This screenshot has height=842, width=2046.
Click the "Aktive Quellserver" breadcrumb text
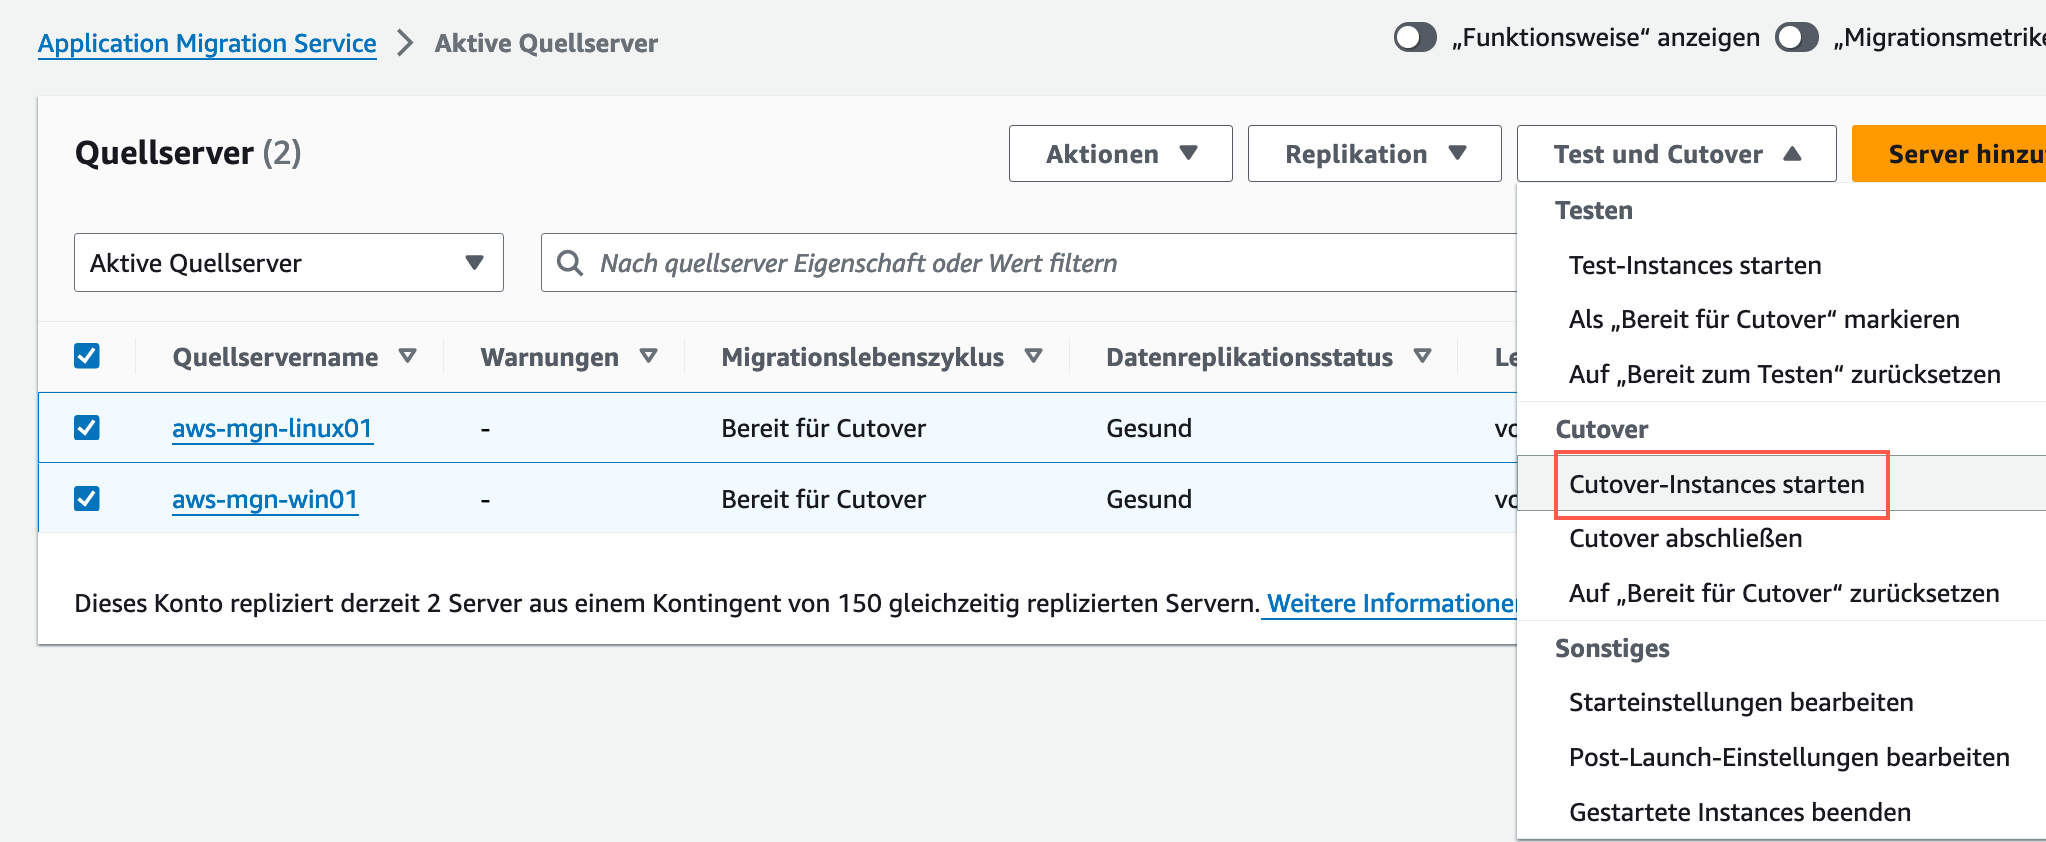pyautogui.click(x=546, y=43)
